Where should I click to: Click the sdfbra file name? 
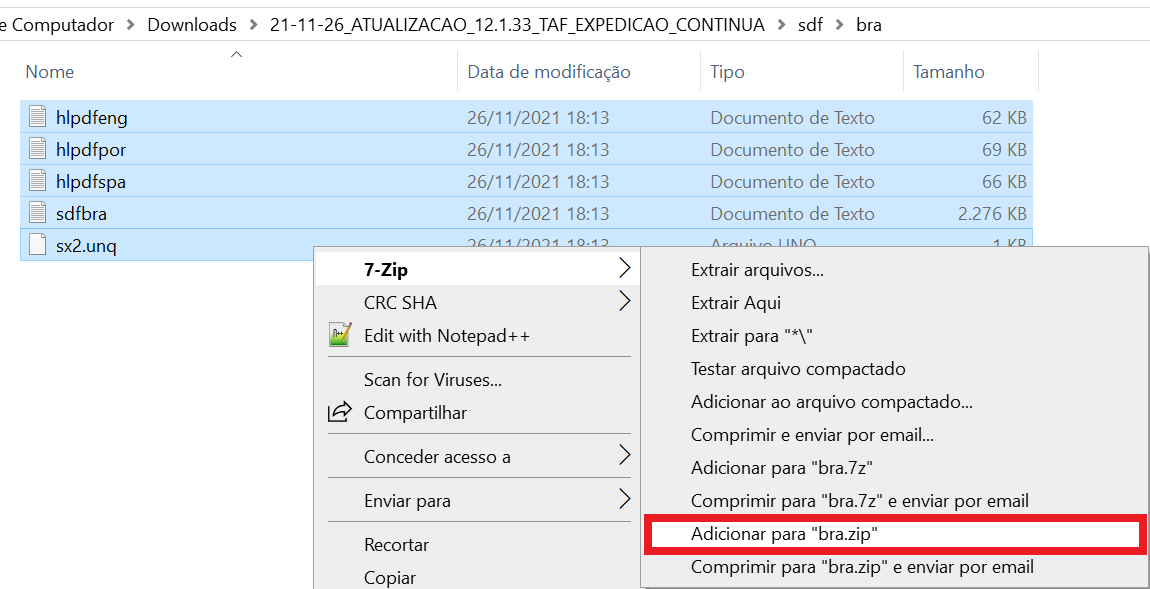click(x=81, y=213)
